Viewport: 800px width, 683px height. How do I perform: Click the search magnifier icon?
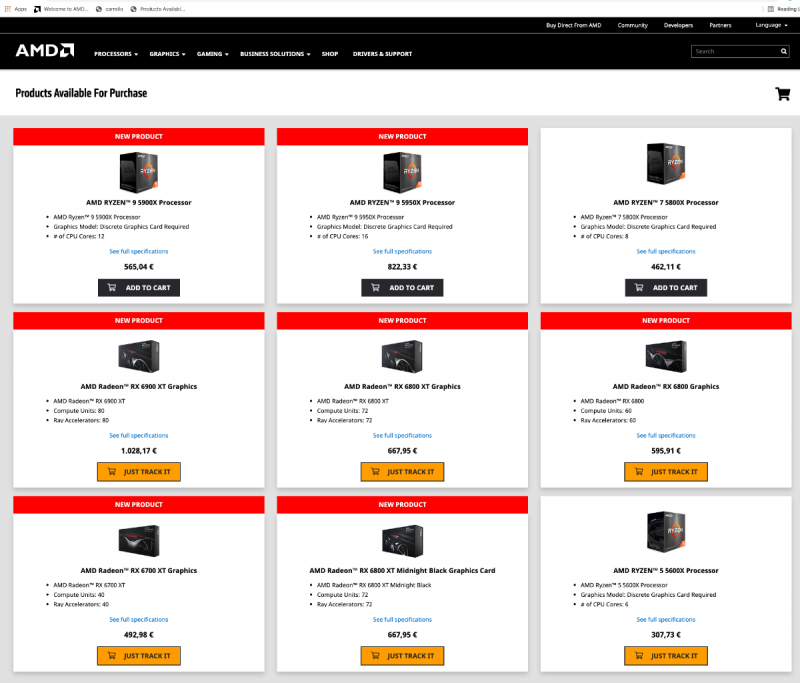[784, 51]
